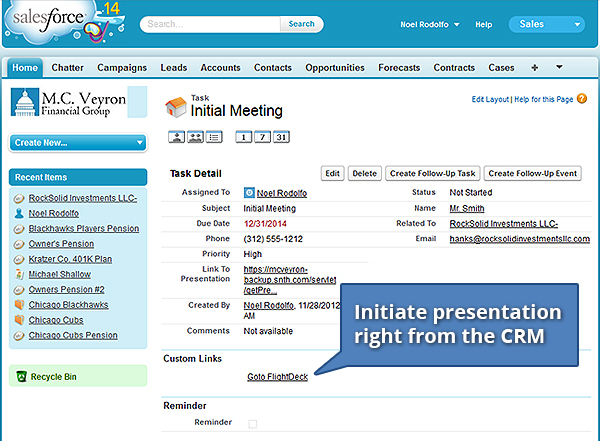The width and height of the screenshot is (600, 441).
Task: Click the phone number (312) 555-1212
Action: (x=273, y=239)
